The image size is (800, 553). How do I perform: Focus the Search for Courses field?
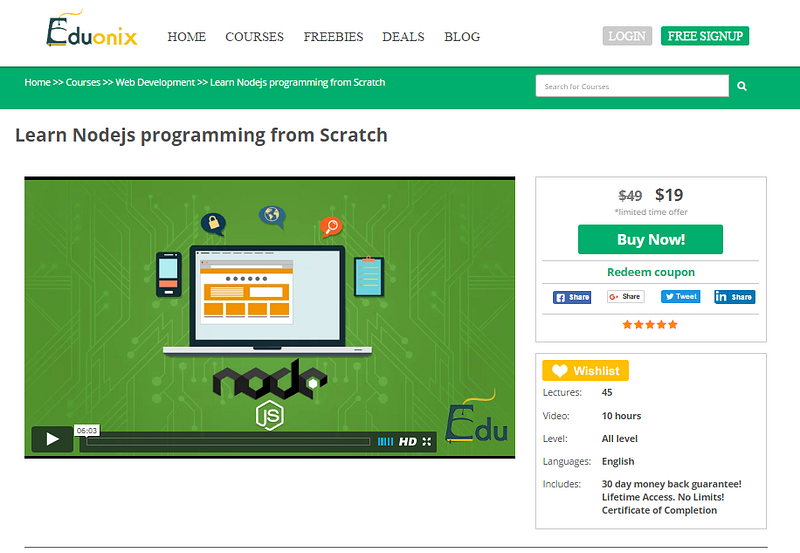632,86
